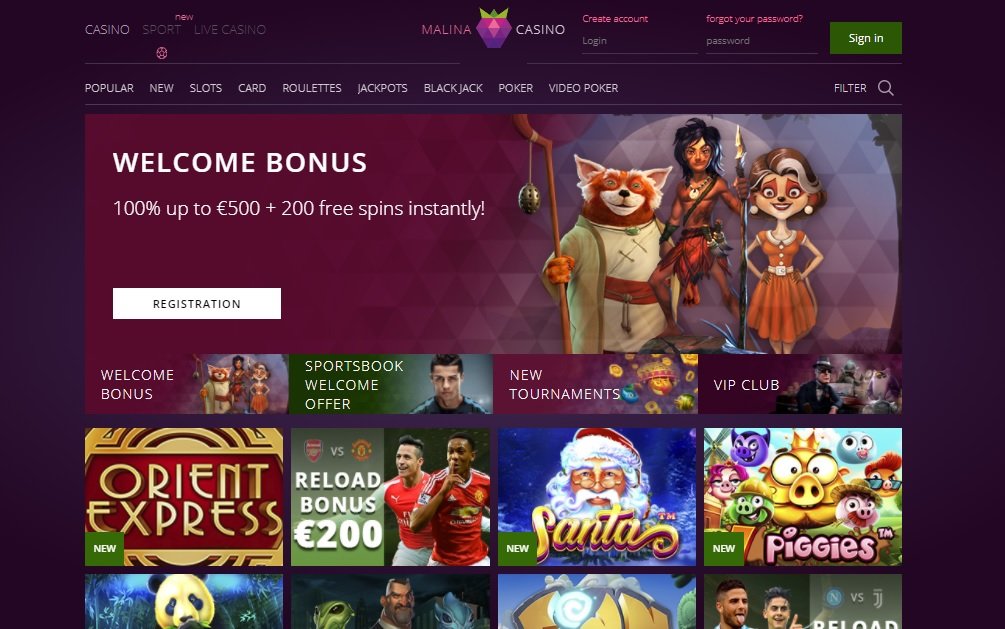Screen dimensions: 1005x629
Task: Open the Reload Bonus €200 promotion tile
Action: click(x=390, y=497)
